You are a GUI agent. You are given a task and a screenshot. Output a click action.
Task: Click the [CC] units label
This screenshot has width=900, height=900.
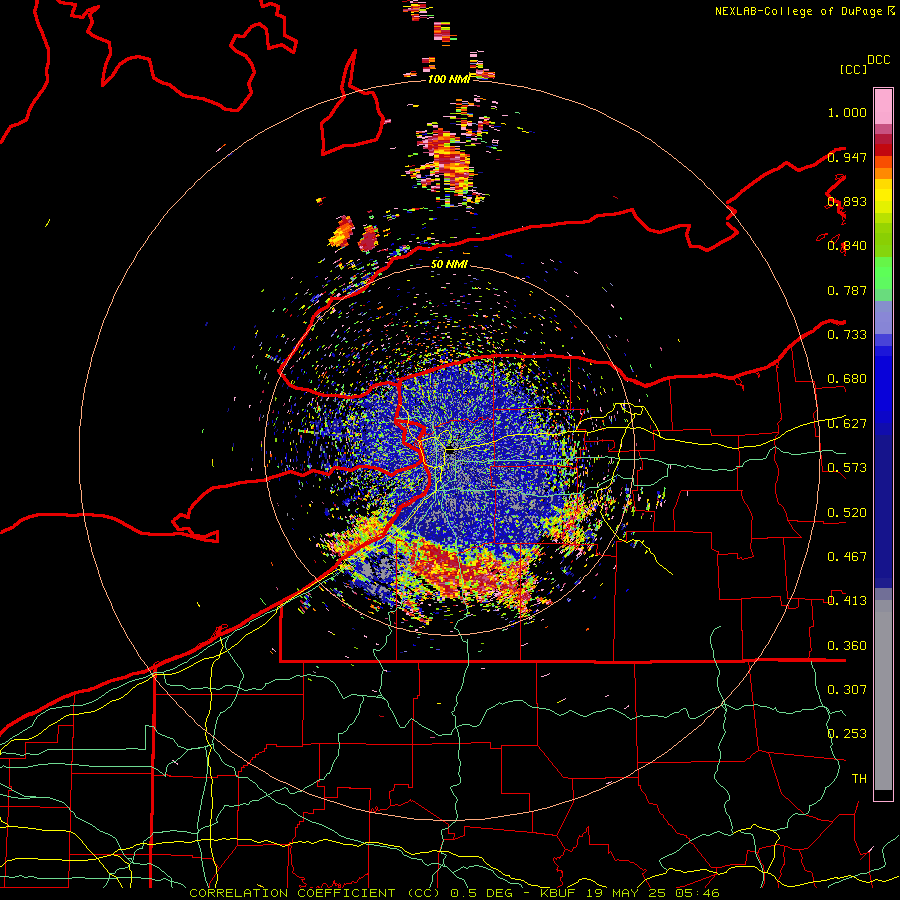854,69
